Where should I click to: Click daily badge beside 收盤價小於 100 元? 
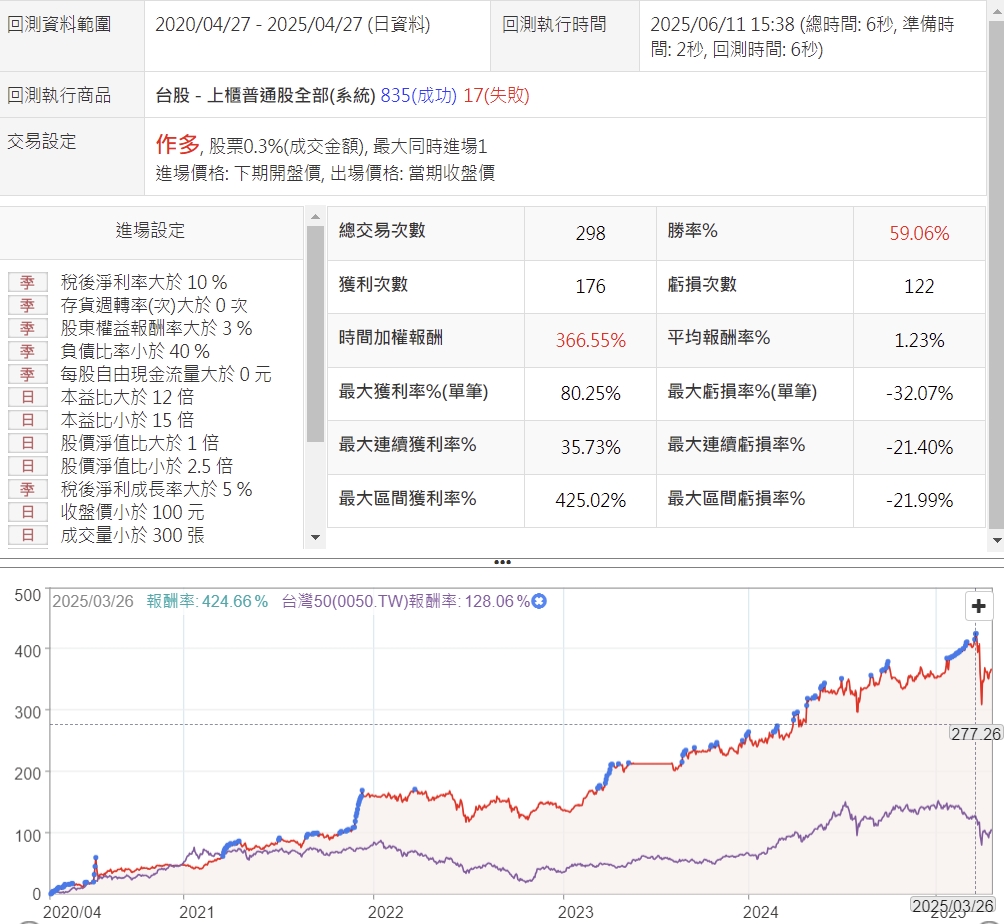click(x=27, y=512)
